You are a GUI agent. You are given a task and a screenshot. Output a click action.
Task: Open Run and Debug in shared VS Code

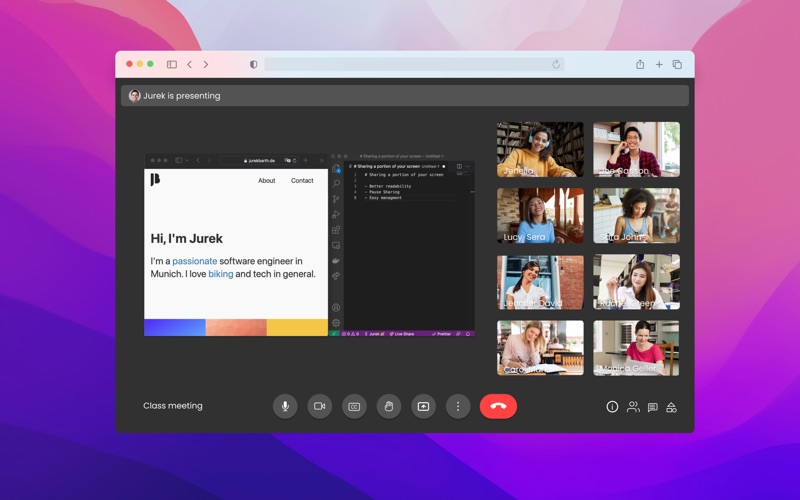pyautogui.click(x=336, y=214)
